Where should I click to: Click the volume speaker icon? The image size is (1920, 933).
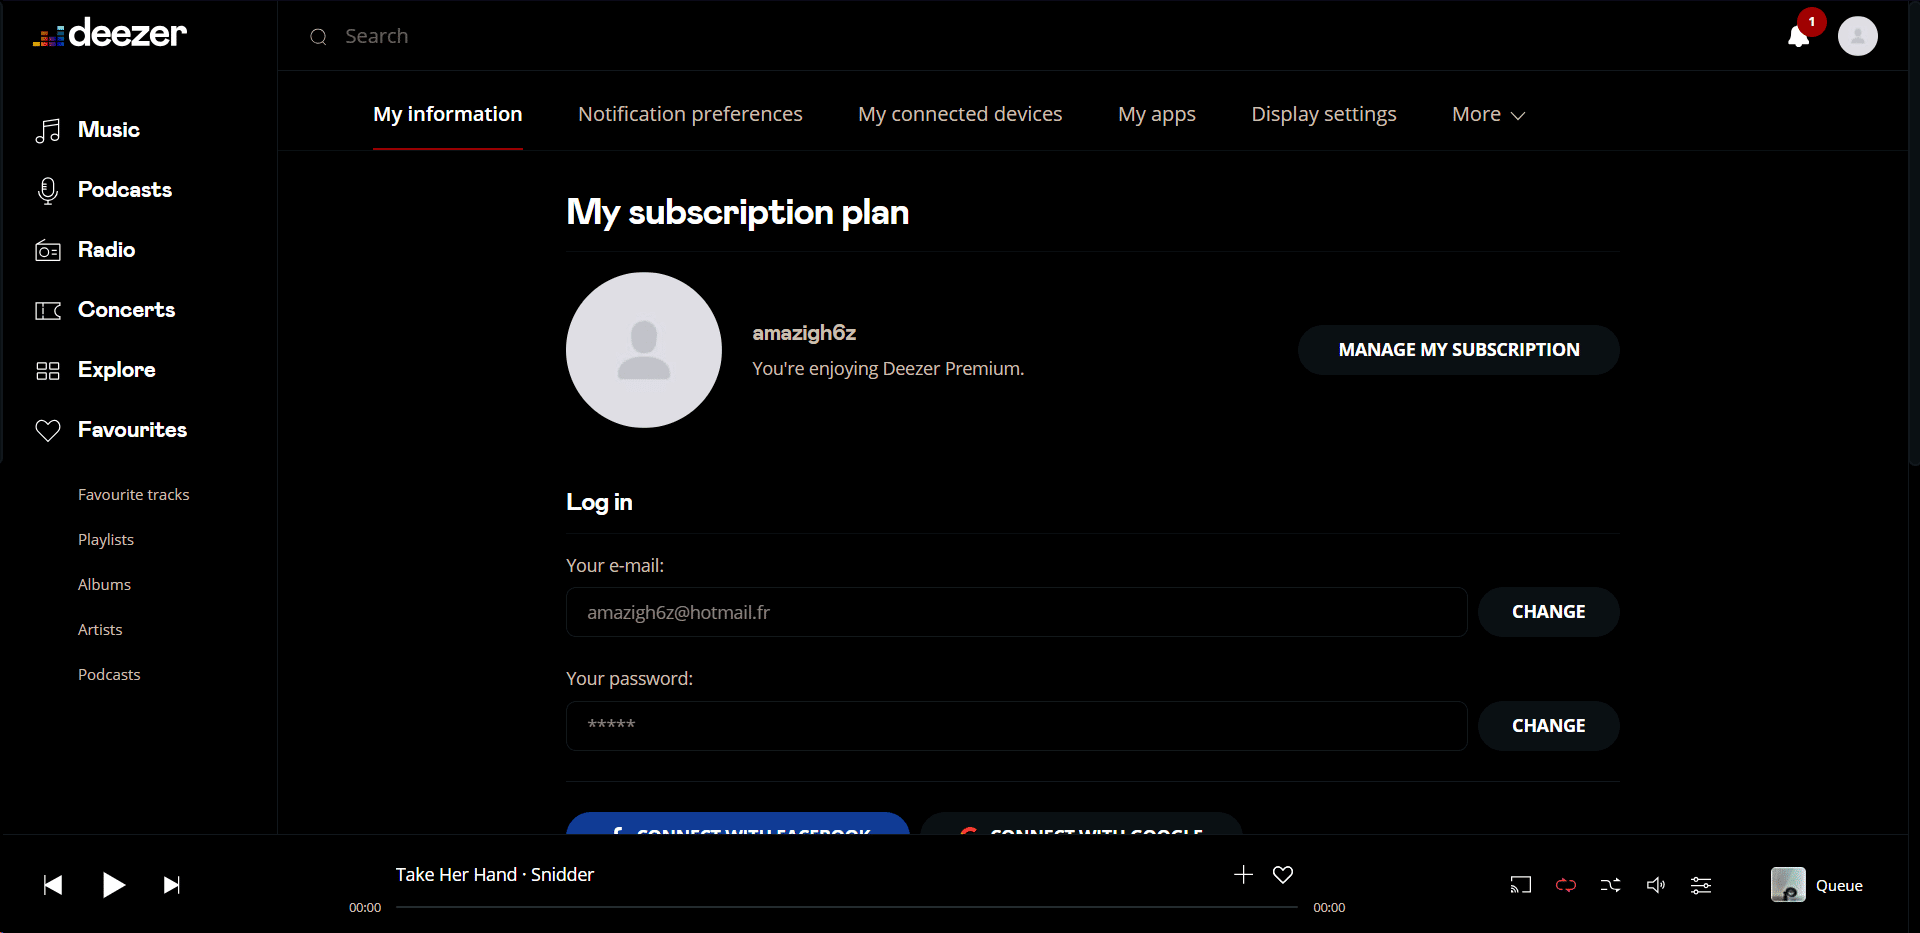click(x=1656, y=885)
